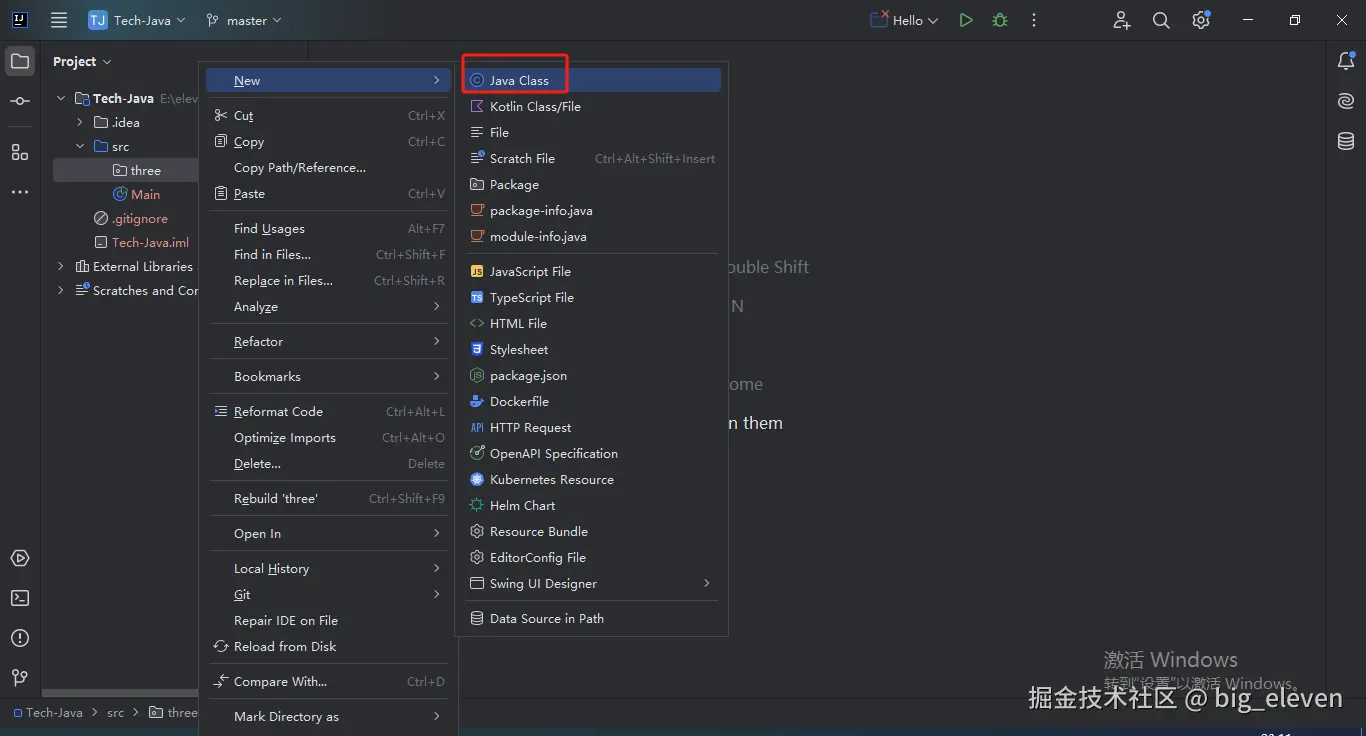Open the Database tool window icon

pyautogui.click(x=1346, y=141)
